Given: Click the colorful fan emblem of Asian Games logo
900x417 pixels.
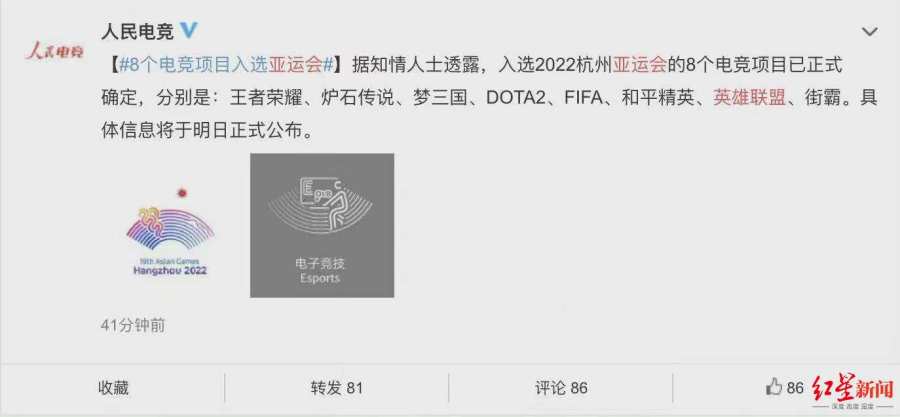Looking at the screenshot, I should (170, 225).
